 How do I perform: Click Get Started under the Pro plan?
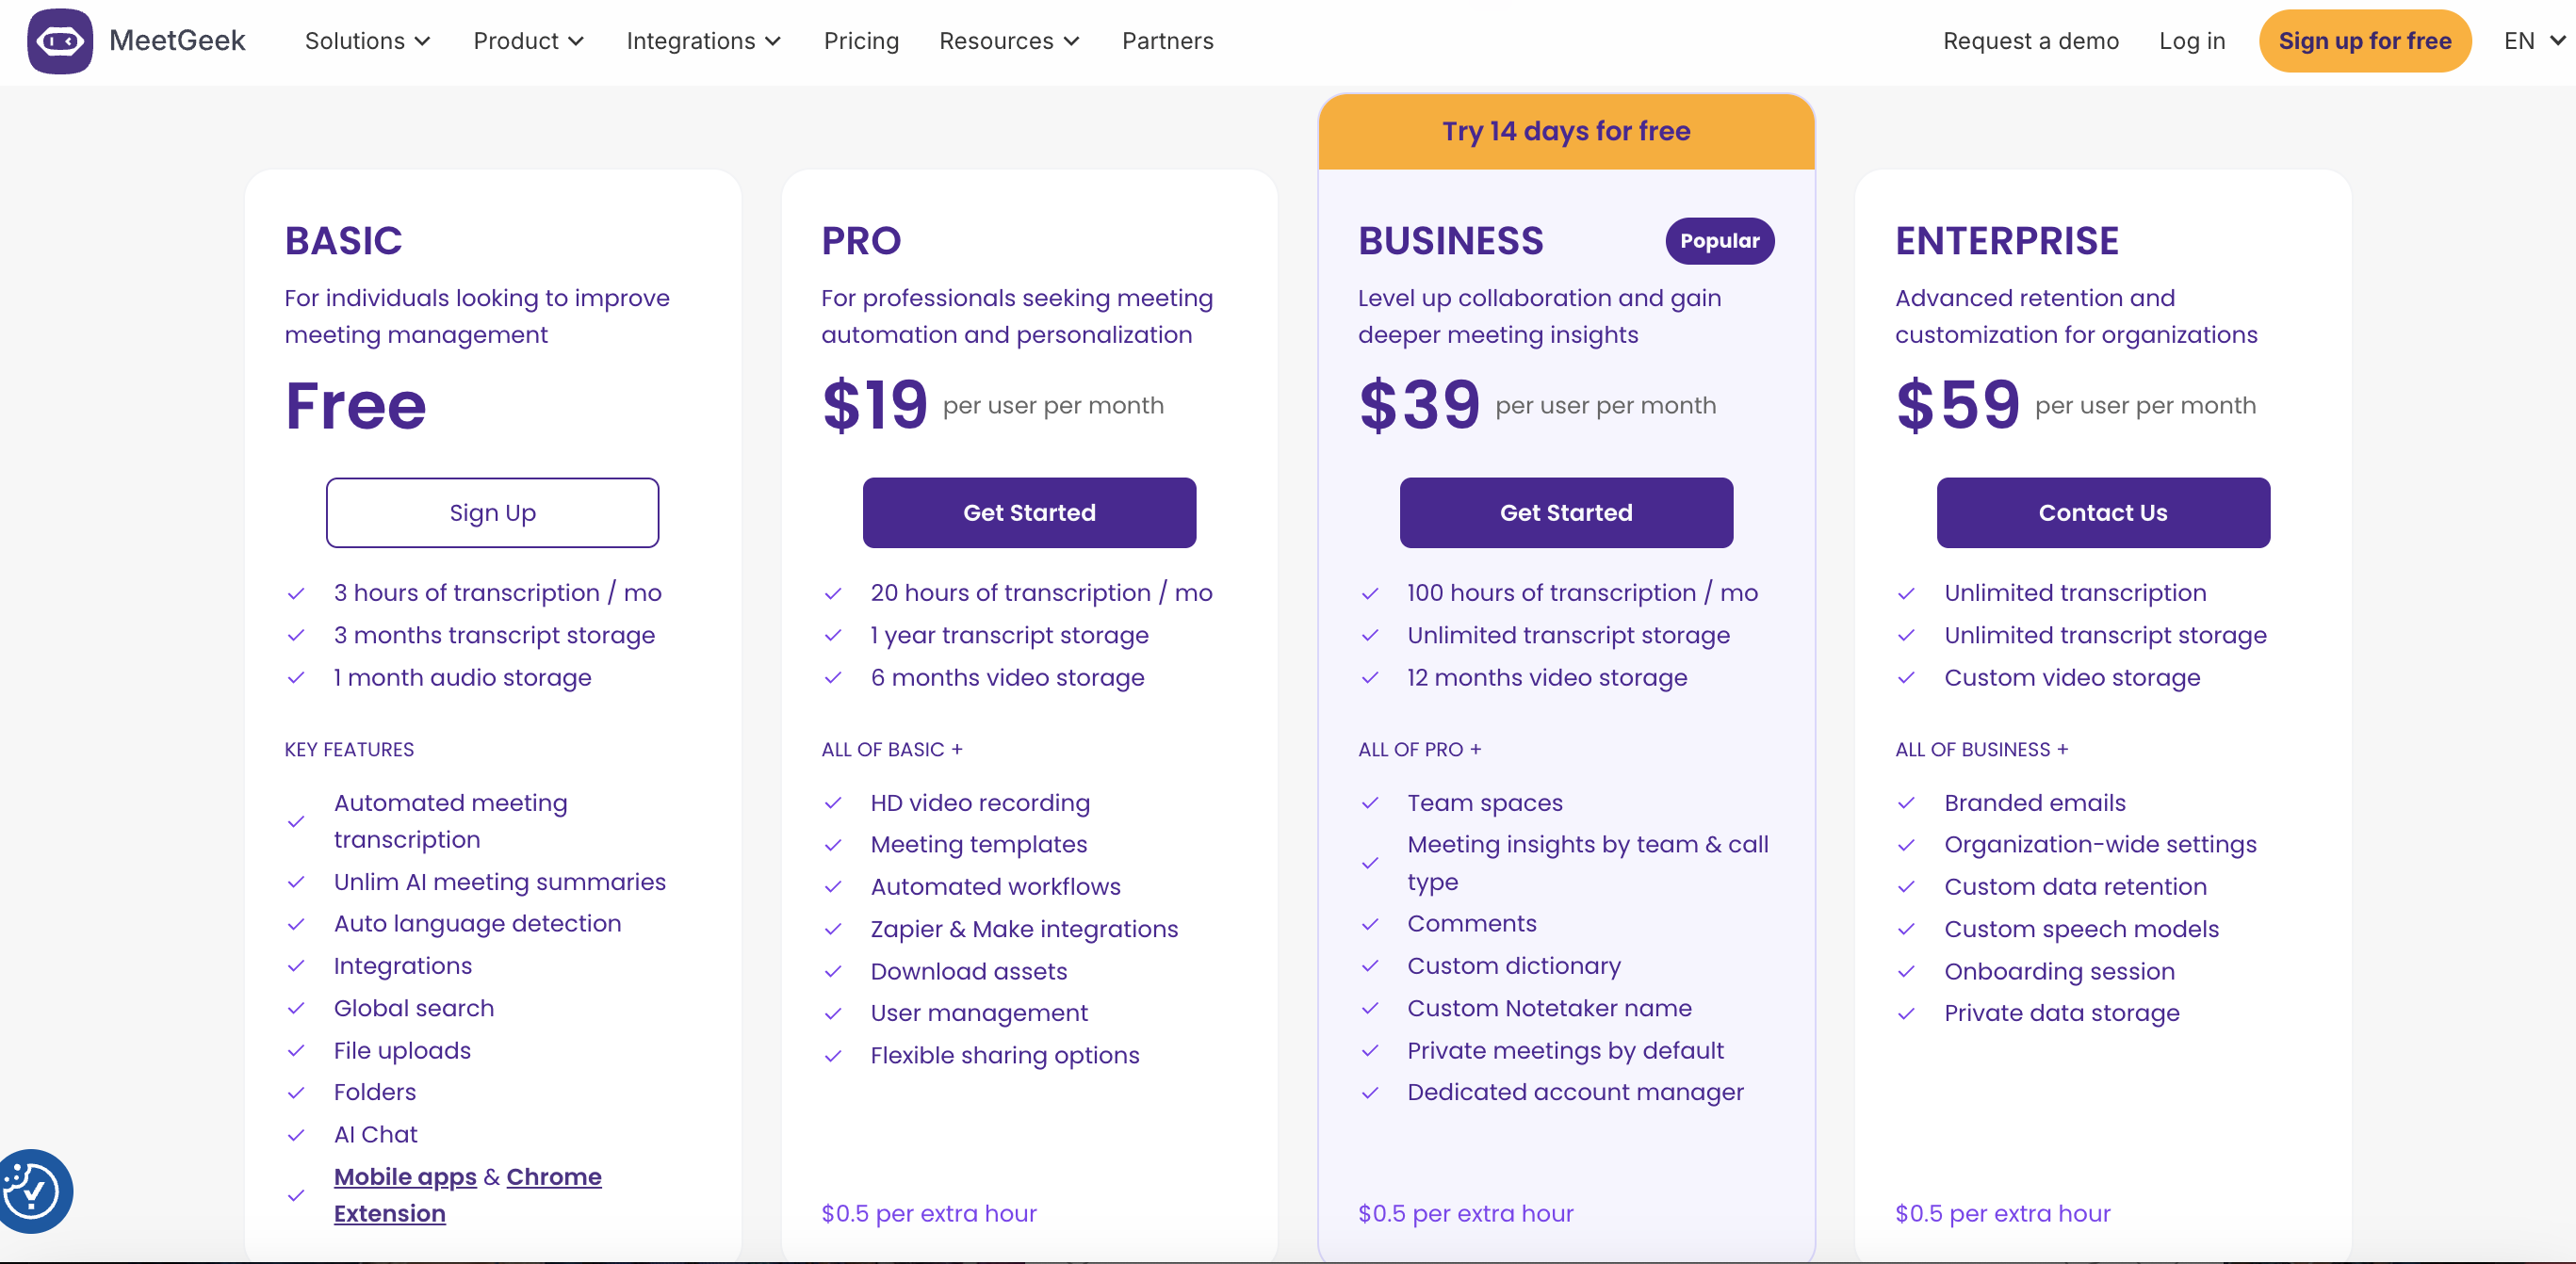point(1029,513)
